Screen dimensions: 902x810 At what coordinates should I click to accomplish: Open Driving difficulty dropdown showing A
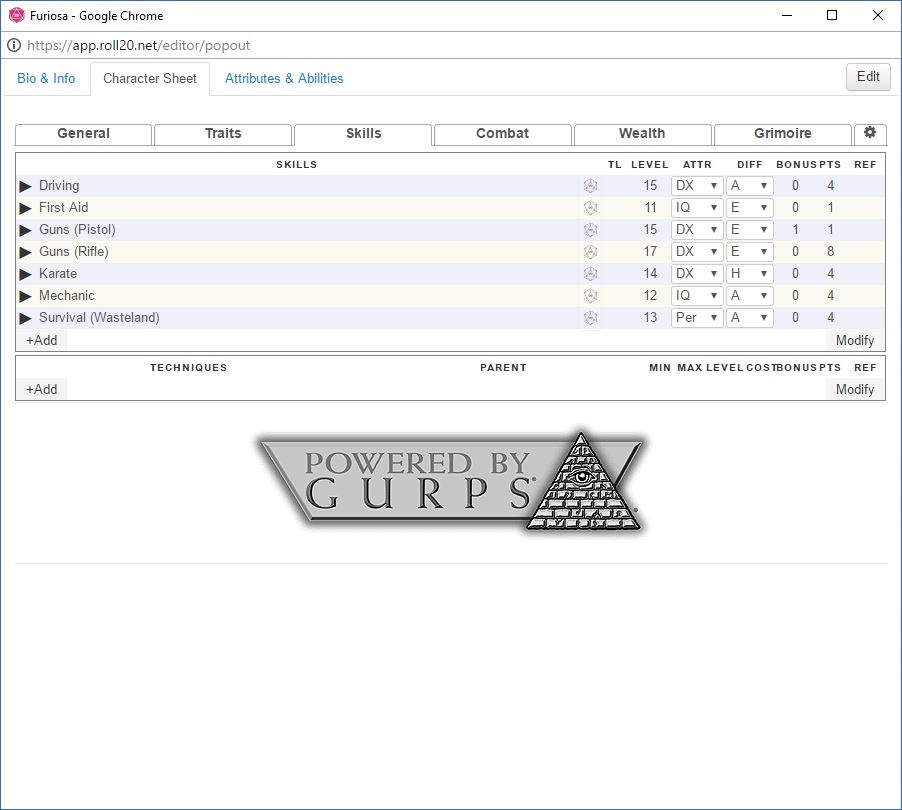point(750,186)
